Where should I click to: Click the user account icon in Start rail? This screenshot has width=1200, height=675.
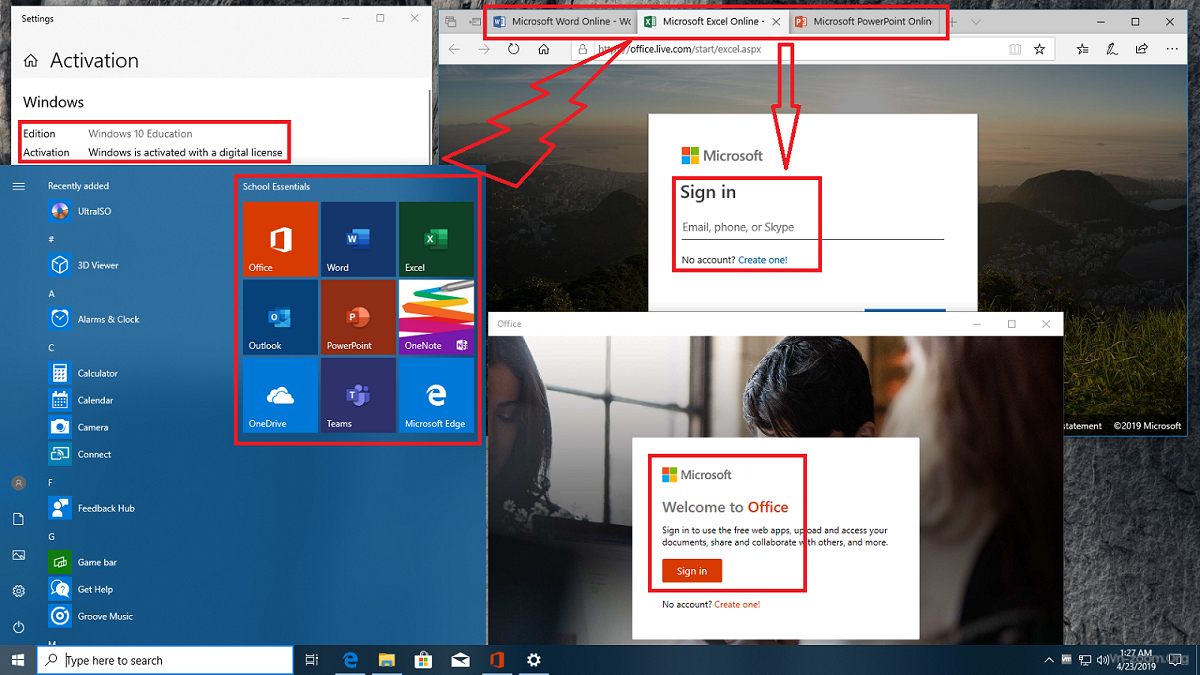click(x=18, y=483)
